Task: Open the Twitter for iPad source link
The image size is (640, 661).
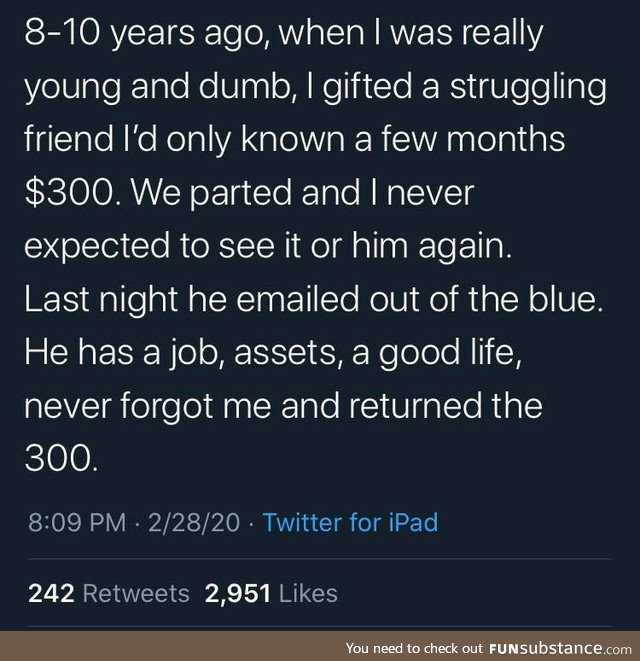Action: tap(350, 522)
